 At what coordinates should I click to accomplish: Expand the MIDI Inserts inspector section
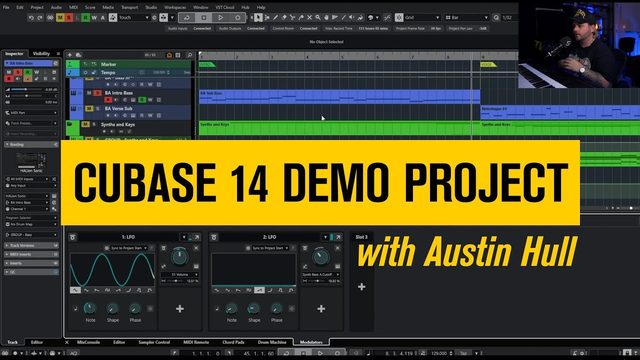click(x=31, y=254)
